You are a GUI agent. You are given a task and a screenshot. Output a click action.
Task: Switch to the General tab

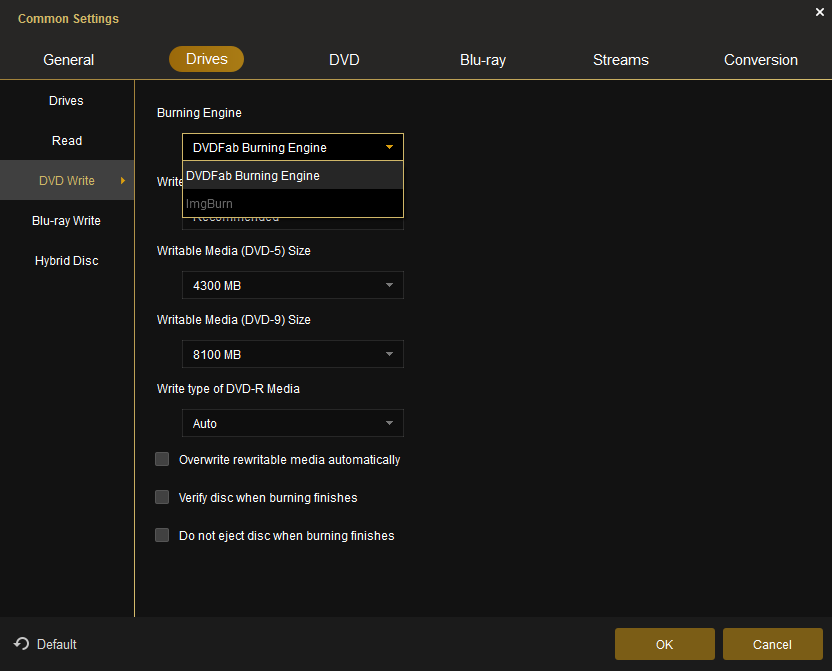[x=68, y=60]
